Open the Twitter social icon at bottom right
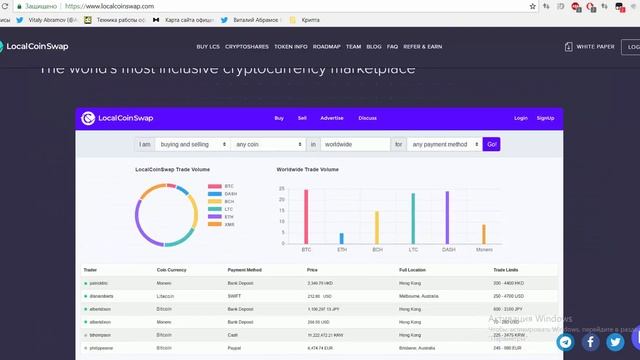This screenshot has width=640, height=360. (x=615, y=342)
